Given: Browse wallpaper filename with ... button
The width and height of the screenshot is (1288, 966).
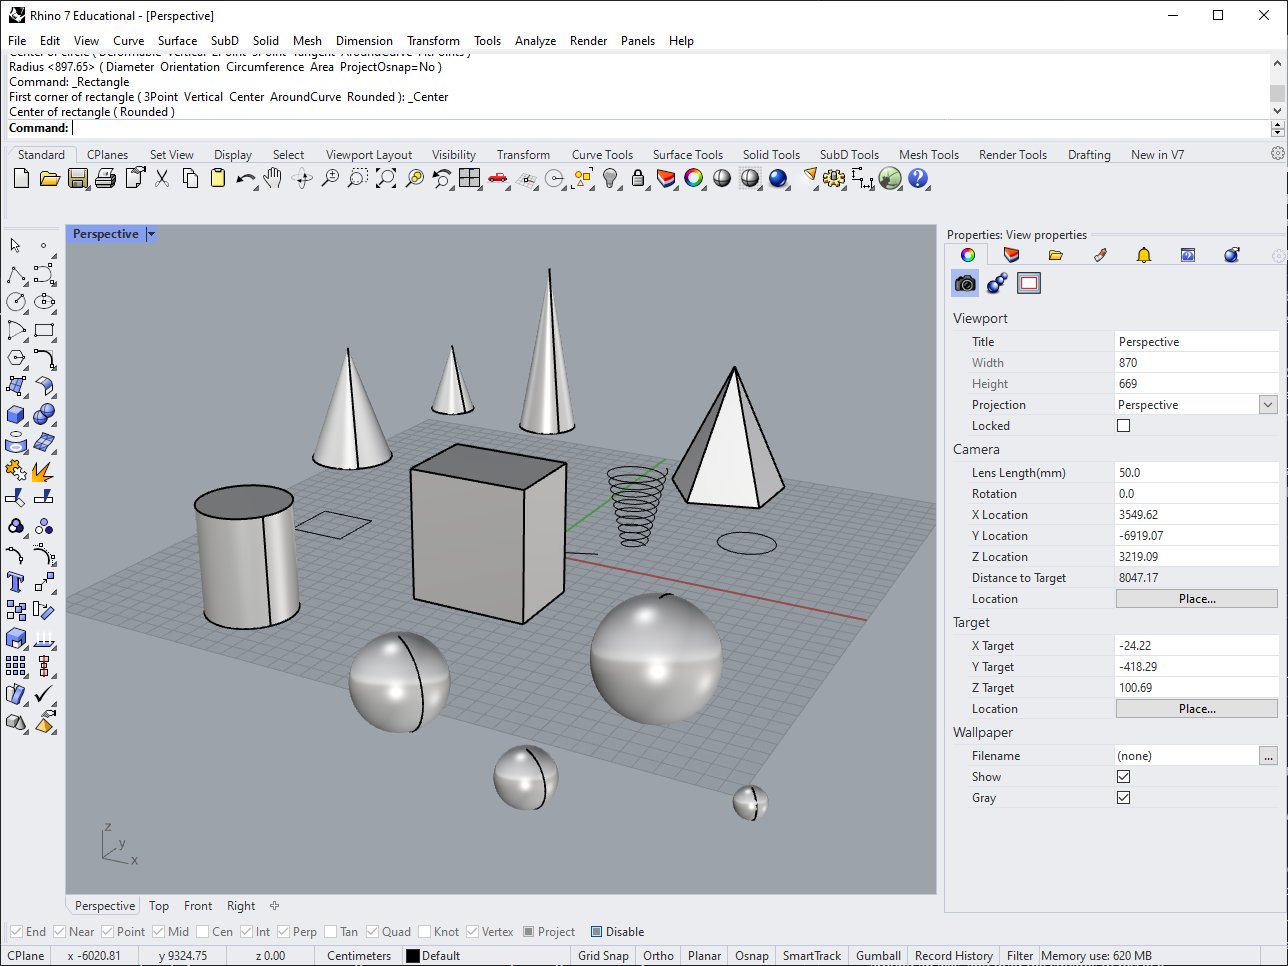Looking at the screenshot, I should point(1268,756).
